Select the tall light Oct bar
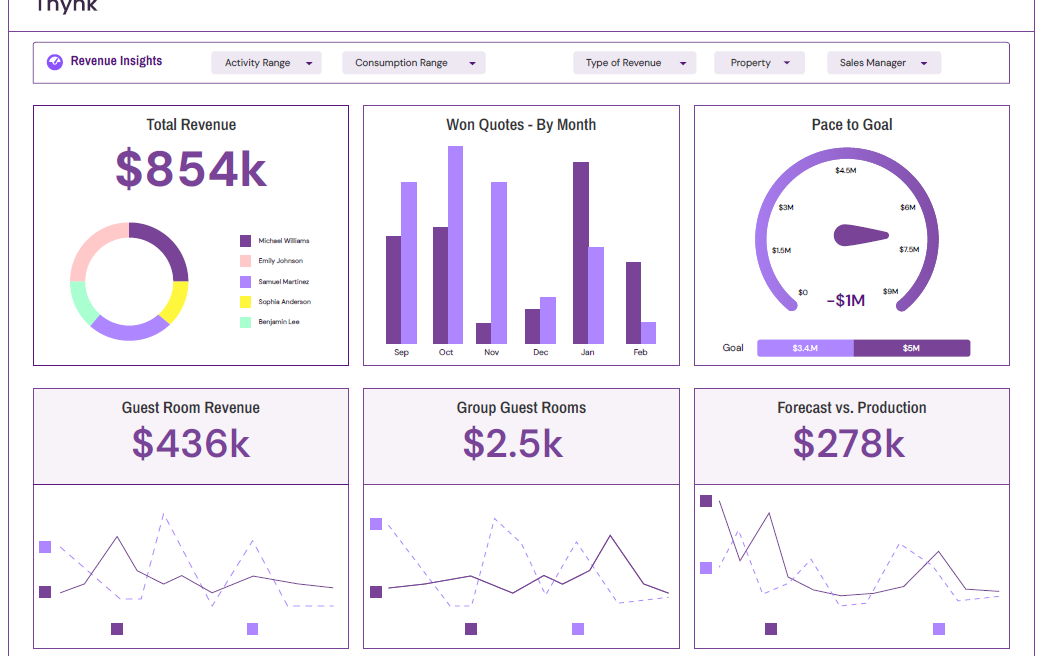 pos(455,245)
